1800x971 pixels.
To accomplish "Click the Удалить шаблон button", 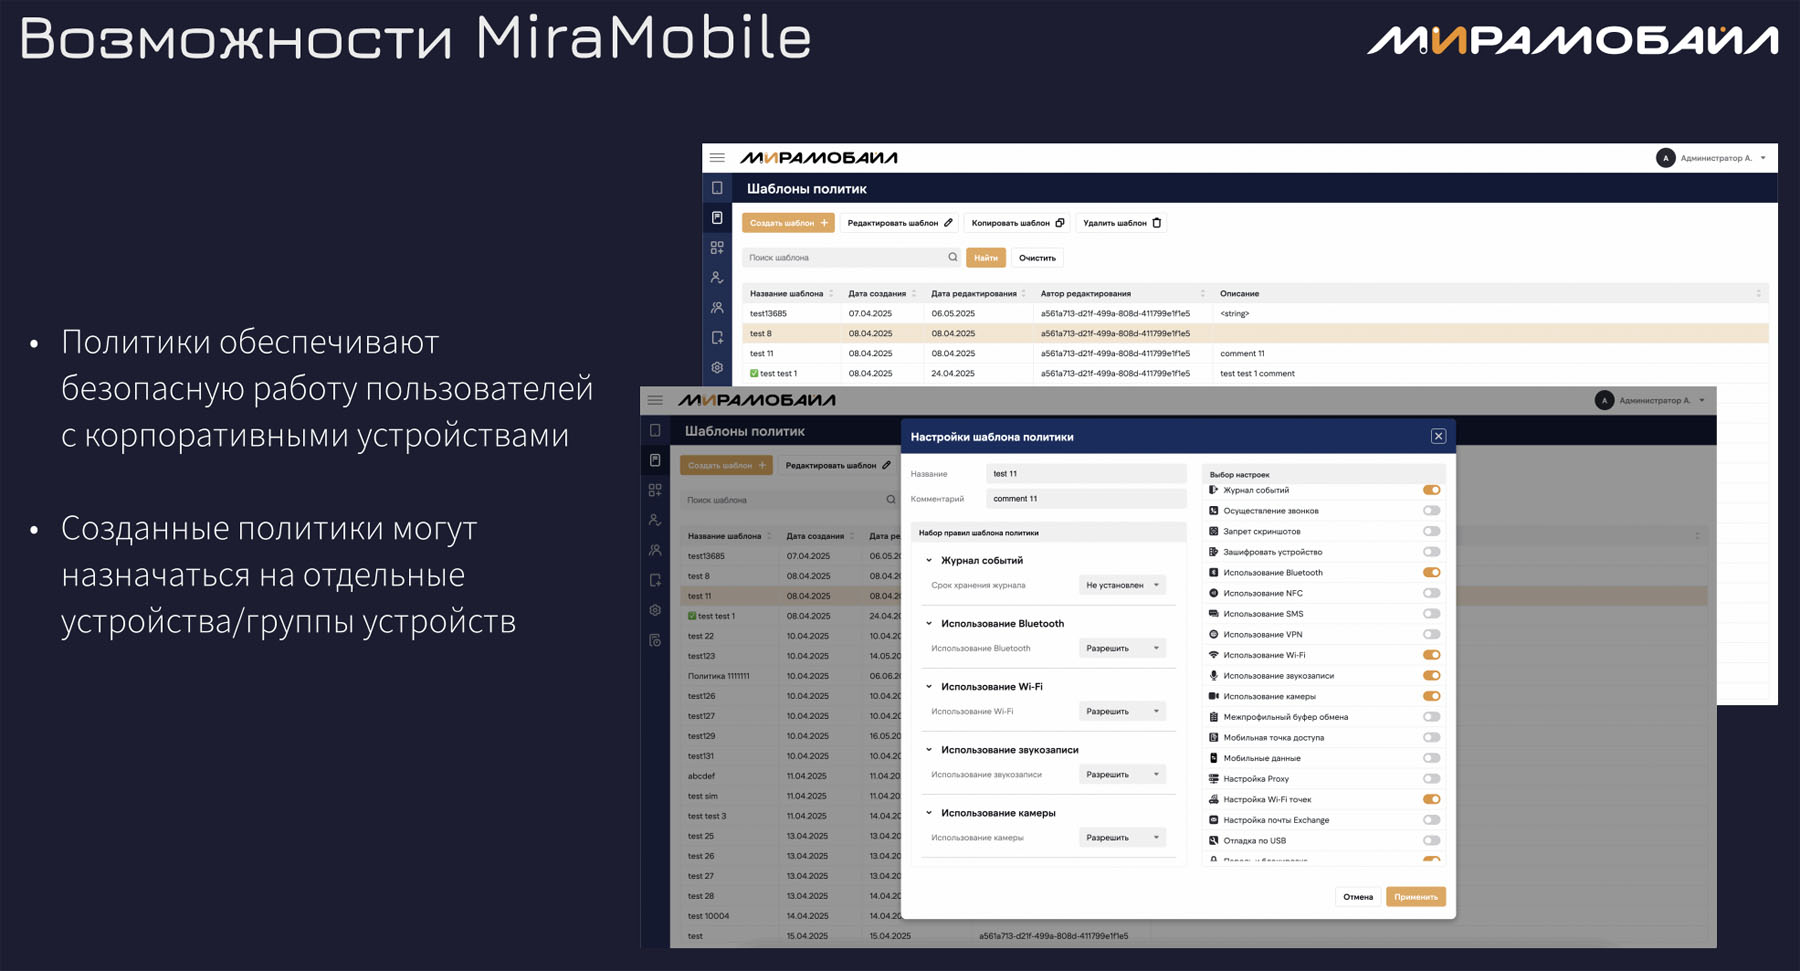I will tap(1122, 223).
